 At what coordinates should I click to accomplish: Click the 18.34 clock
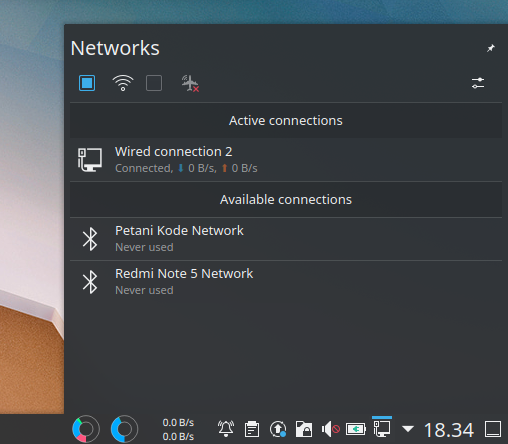tap(449, 430)
